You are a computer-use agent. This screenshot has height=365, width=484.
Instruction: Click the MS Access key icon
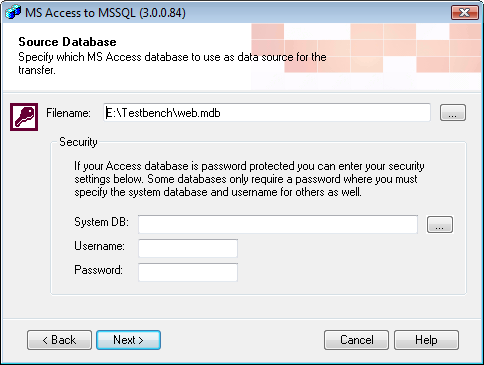24,117
